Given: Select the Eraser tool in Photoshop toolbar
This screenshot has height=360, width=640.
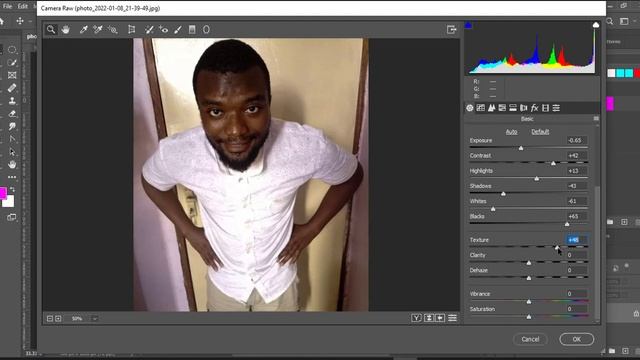Looking at the screenshot, I should tap(12, 113).
